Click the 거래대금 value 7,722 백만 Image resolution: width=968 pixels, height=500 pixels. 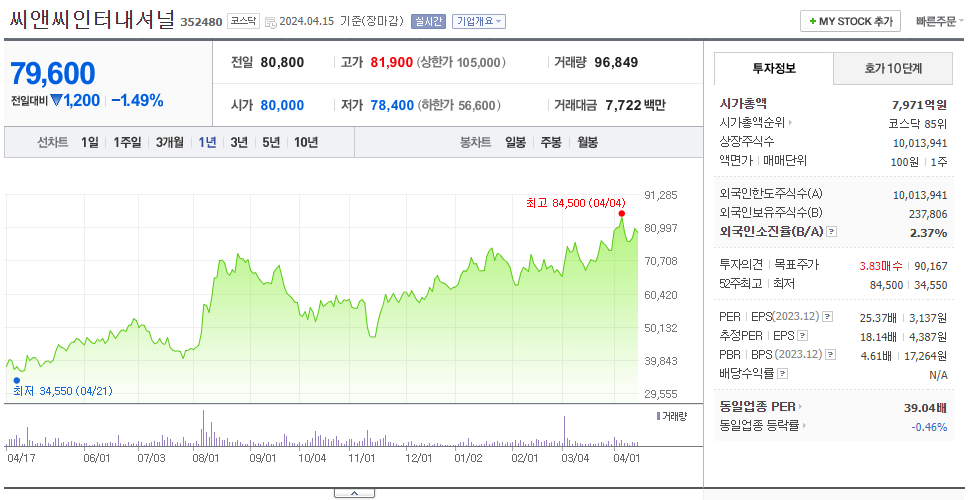point(636,106)
